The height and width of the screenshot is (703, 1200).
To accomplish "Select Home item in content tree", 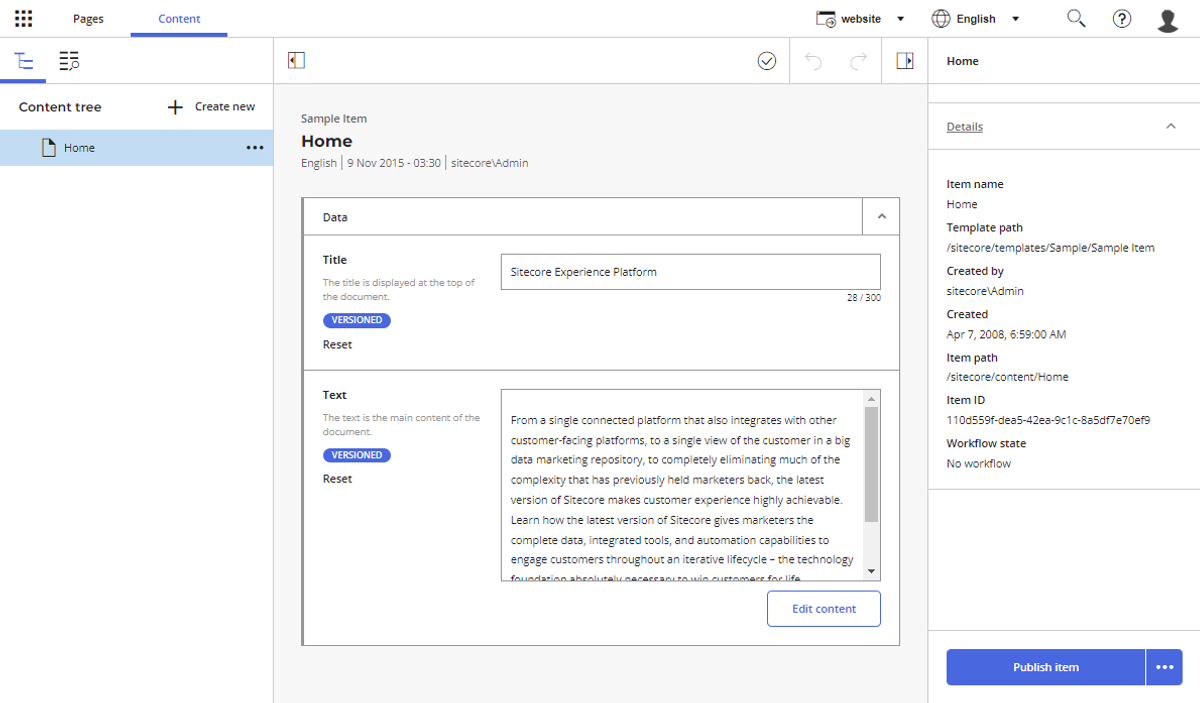I will tap(136, 148).
